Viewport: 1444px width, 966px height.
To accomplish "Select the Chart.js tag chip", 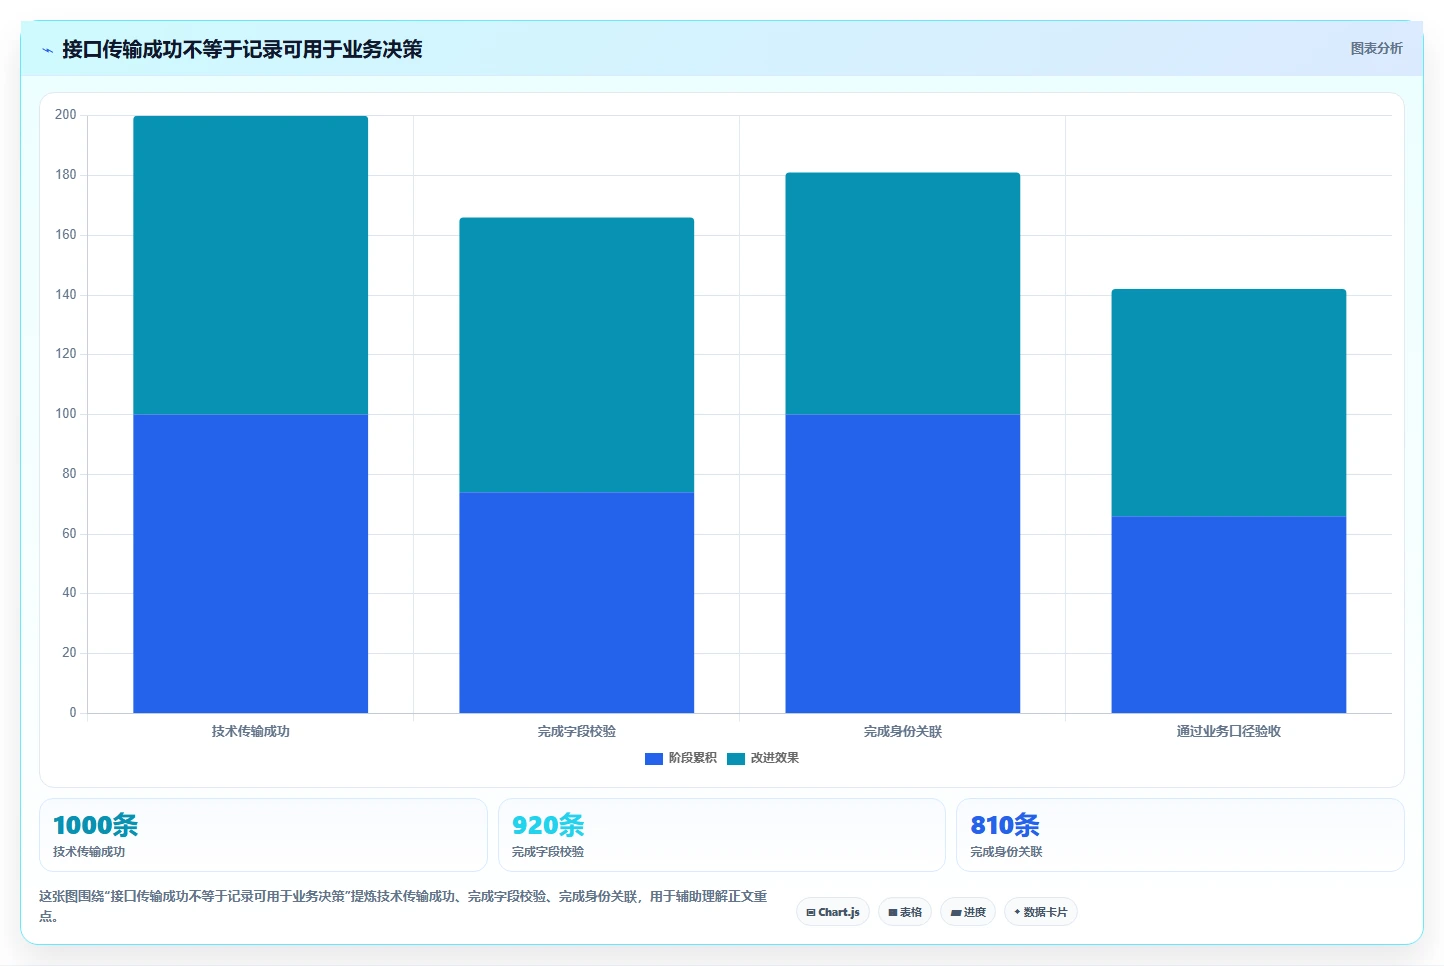I will pos(833,912).
